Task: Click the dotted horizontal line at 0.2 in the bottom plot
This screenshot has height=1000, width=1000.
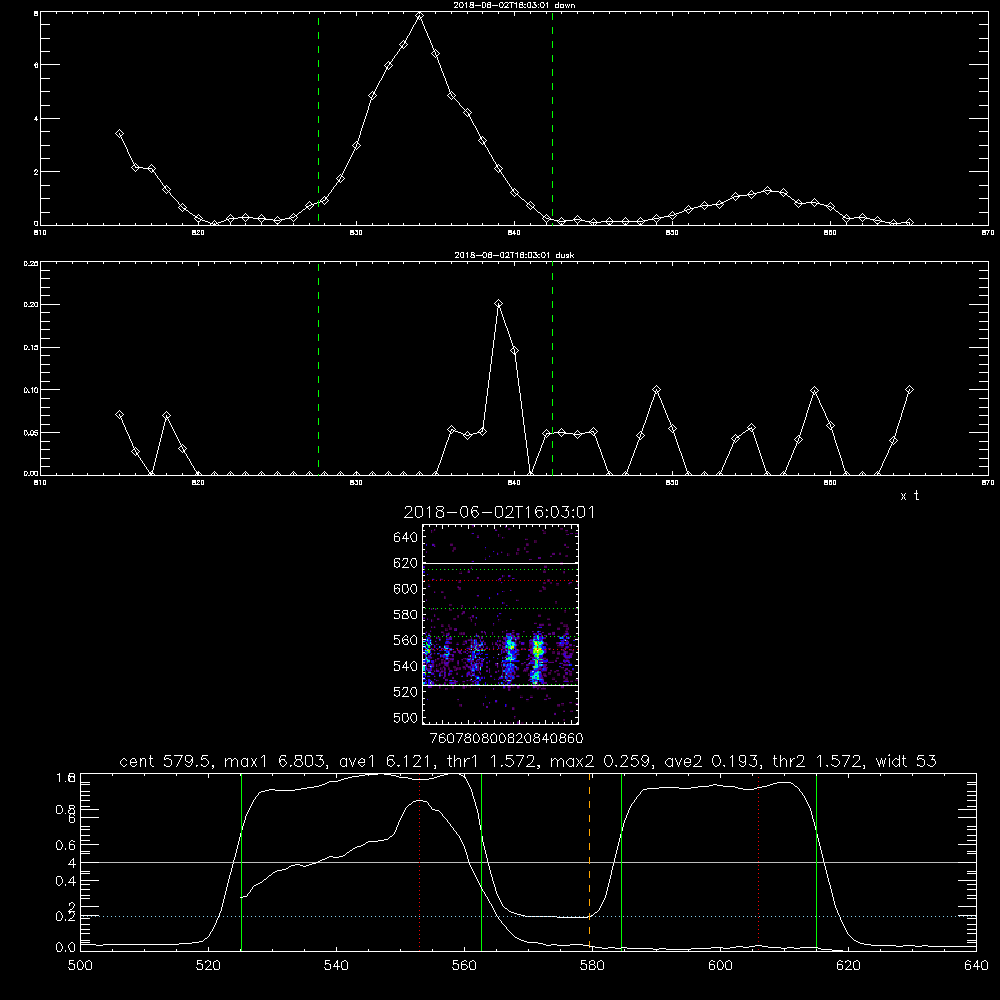Action: click(528, 916)
